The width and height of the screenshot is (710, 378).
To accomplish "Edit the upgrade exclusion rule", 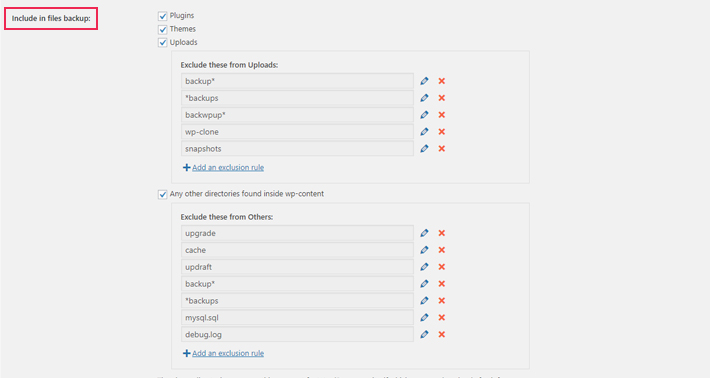I will coord(424,233).
